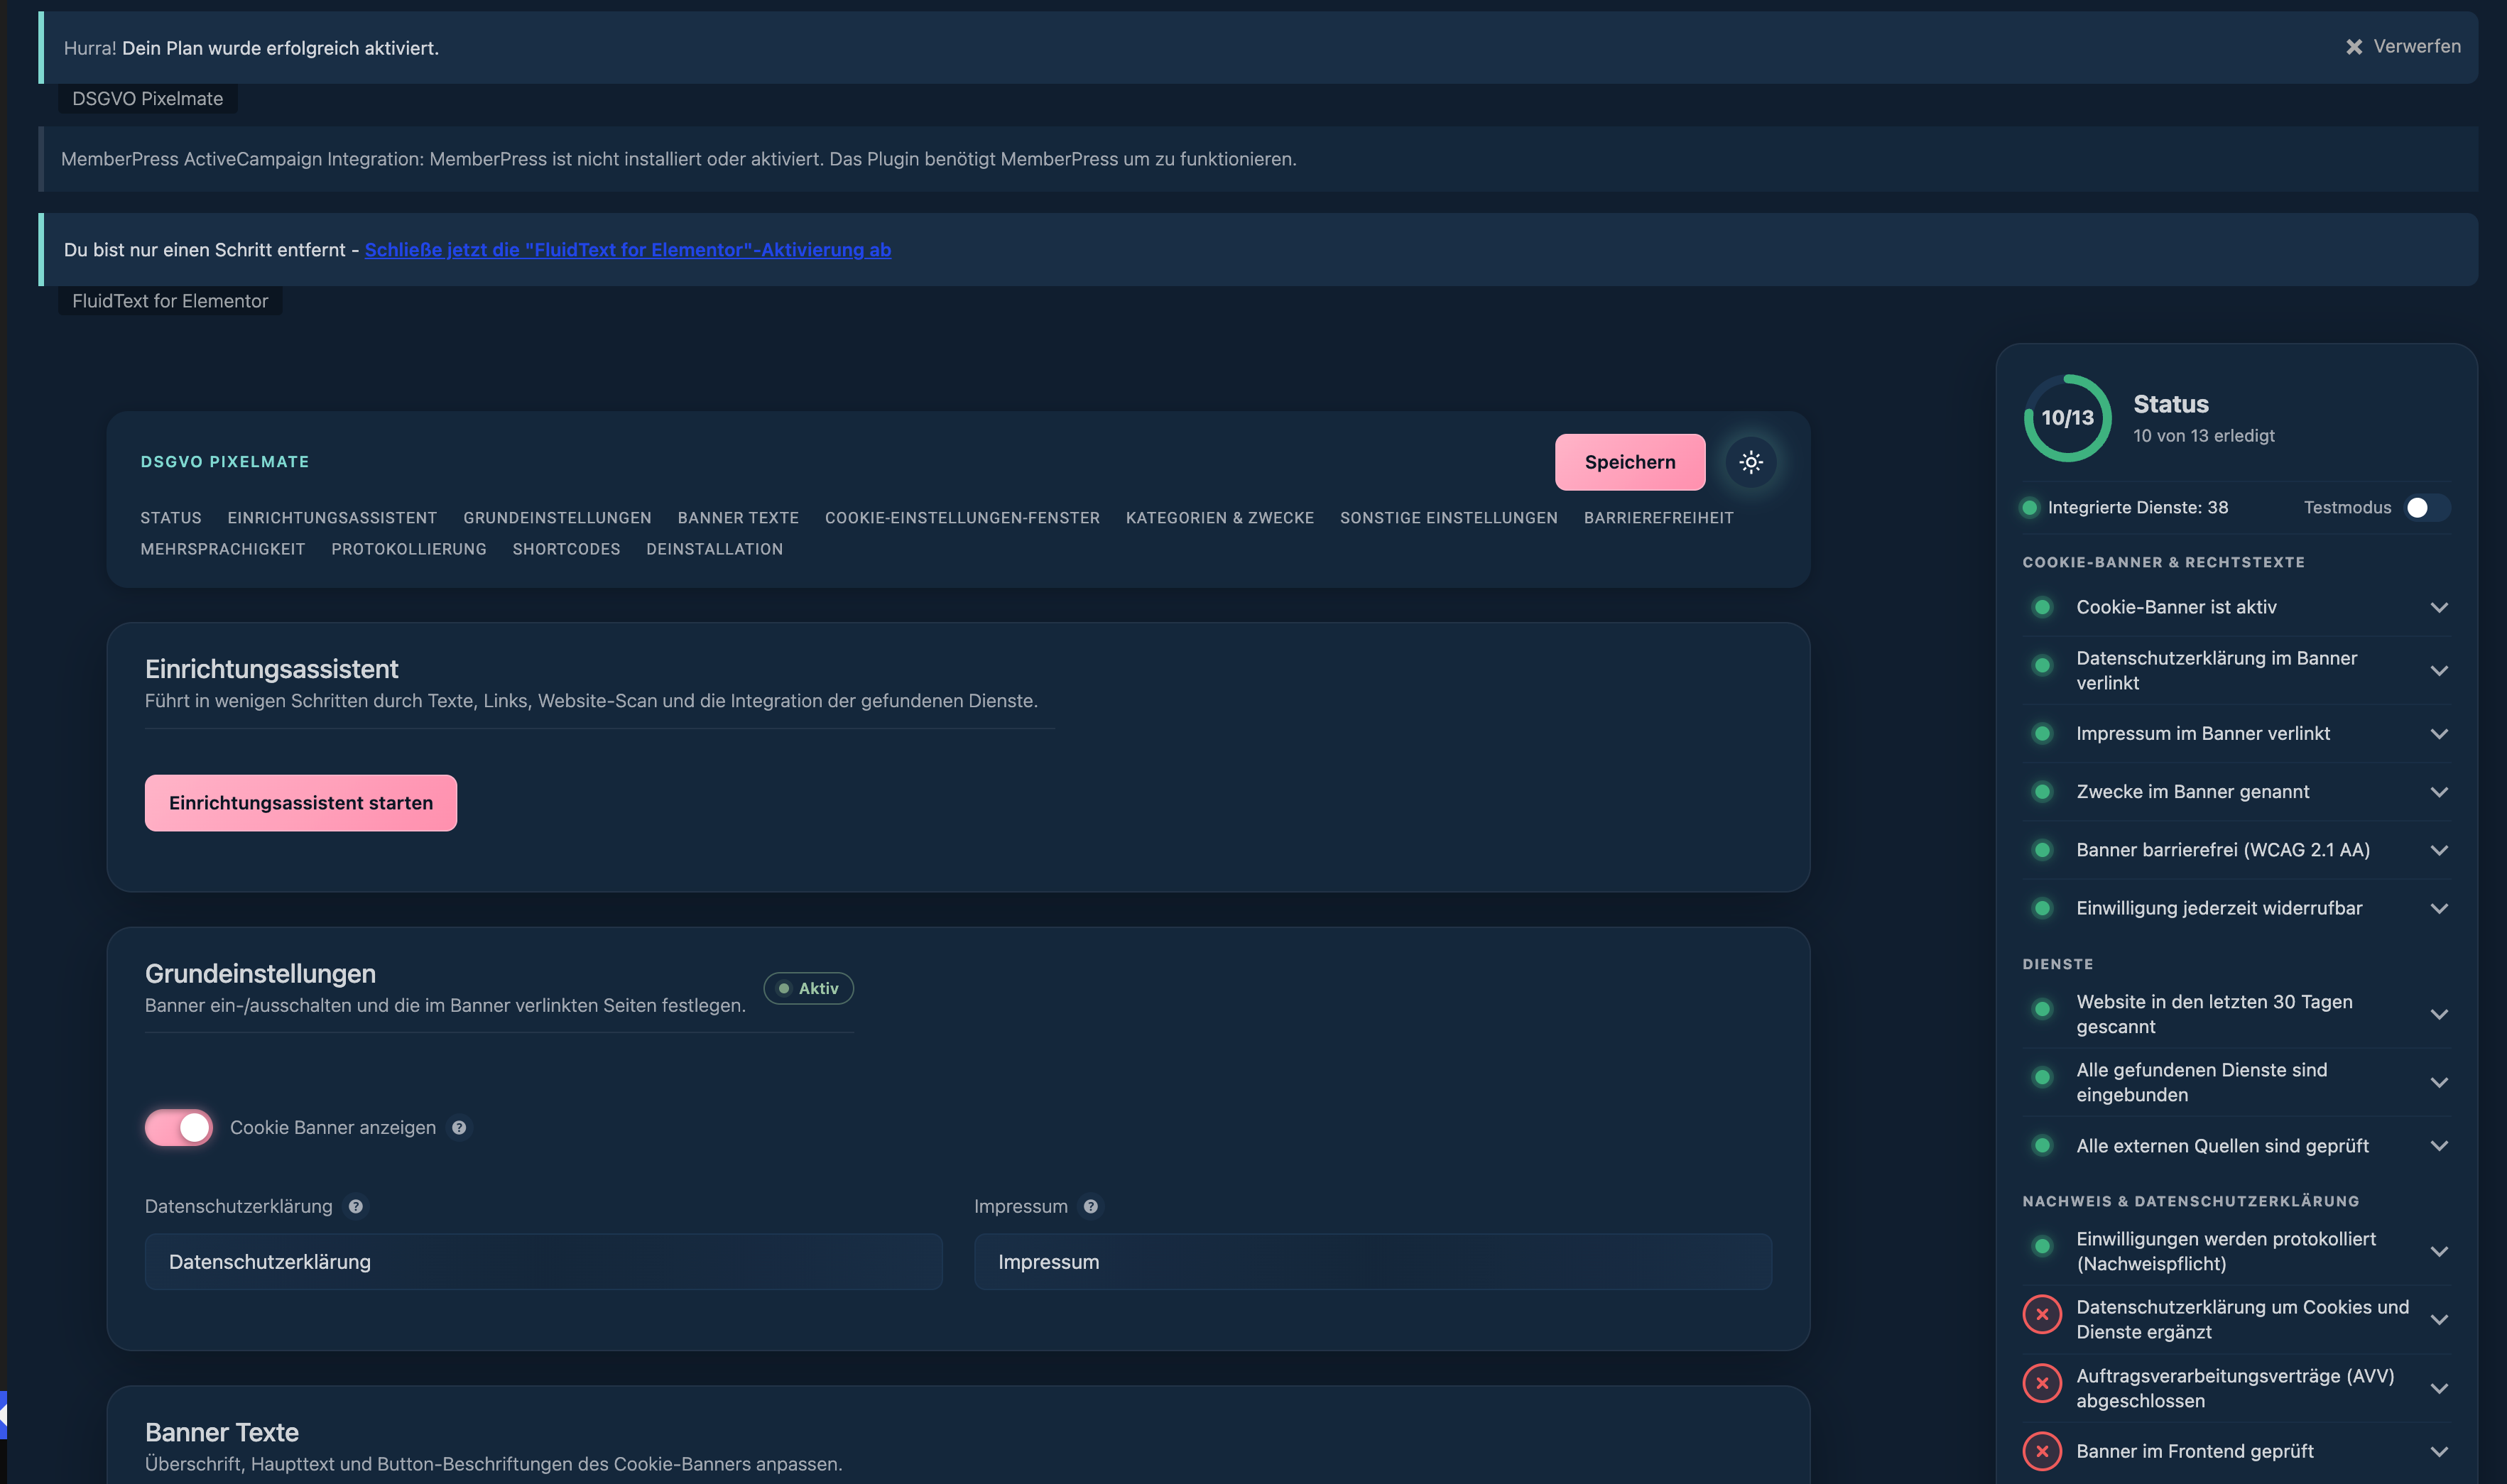The height and width of the screenshot is (1484, 2507).
Task: Click the Speichern button
Action: tap(1630, 462)
